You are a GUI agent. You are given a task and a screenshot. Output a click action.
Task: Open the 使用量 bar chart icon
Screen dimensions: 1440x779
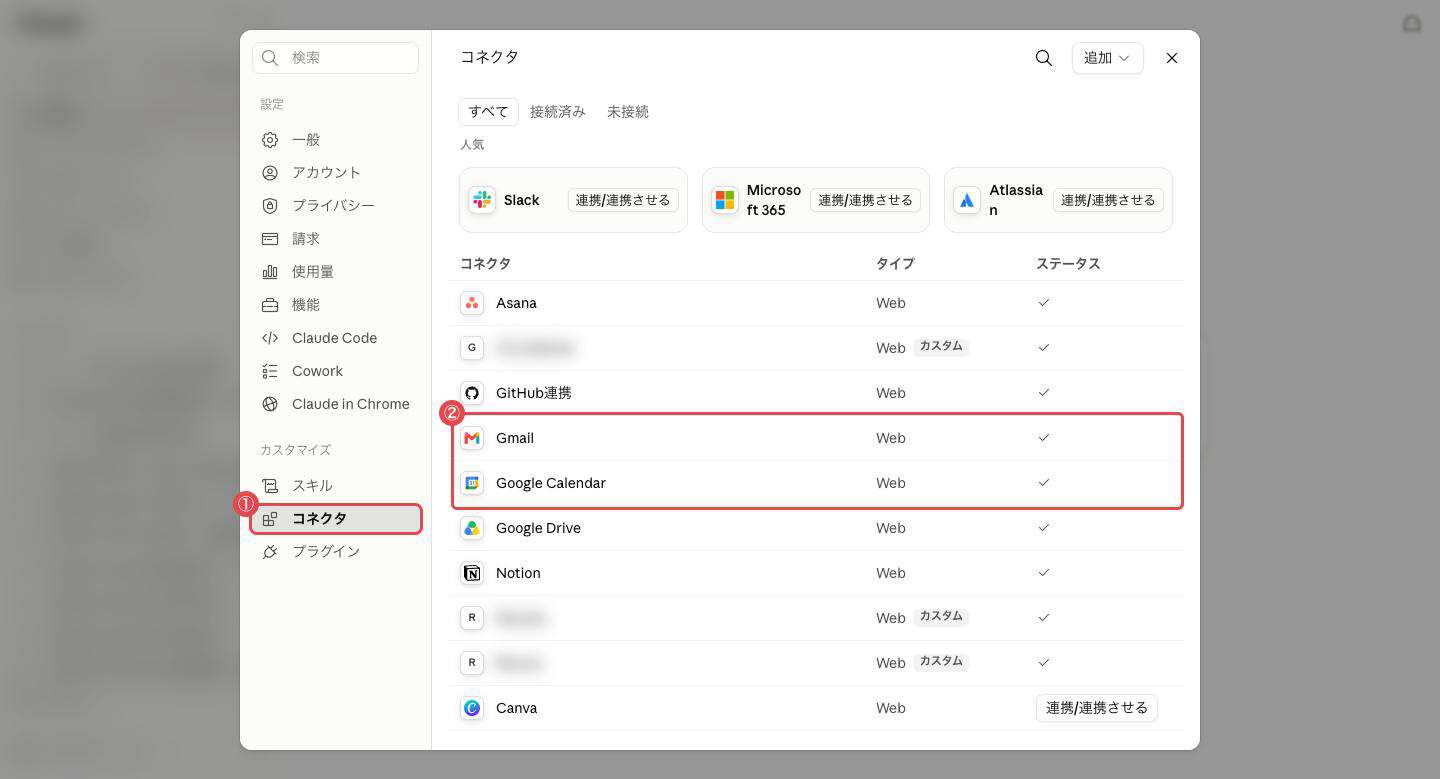[x=270, y=272]
